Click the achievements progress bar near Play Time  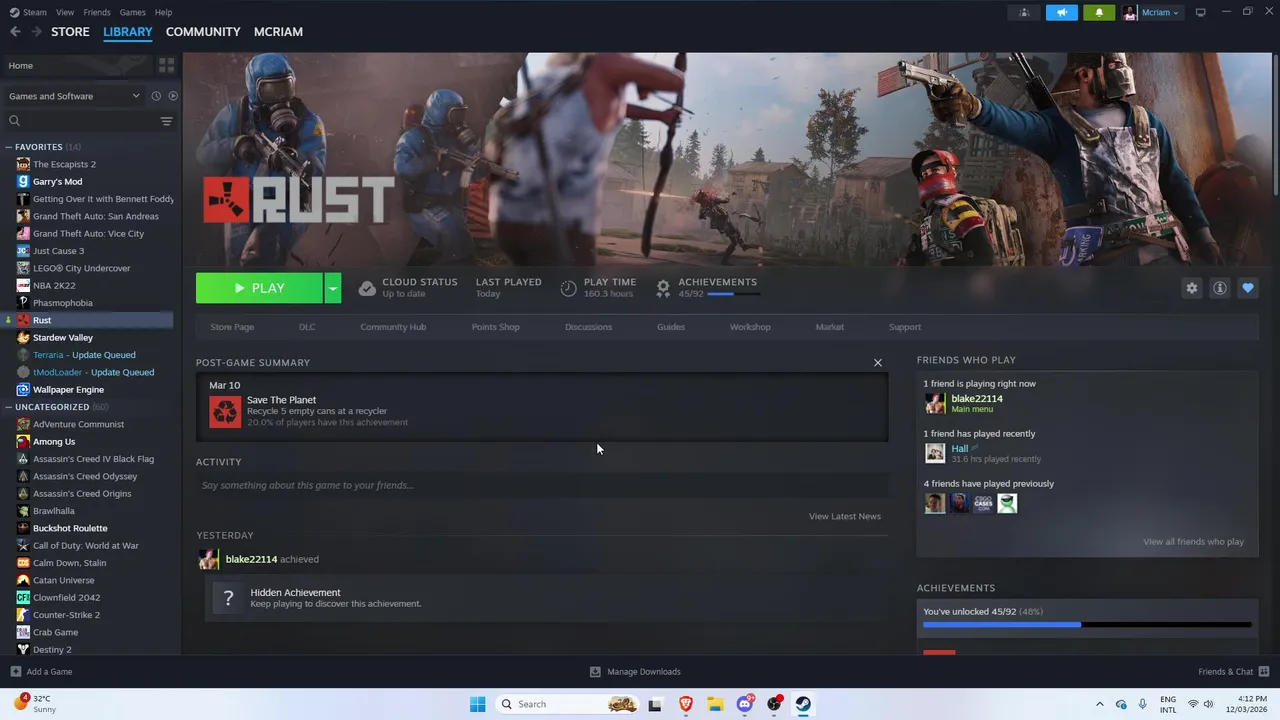point(734,294)
